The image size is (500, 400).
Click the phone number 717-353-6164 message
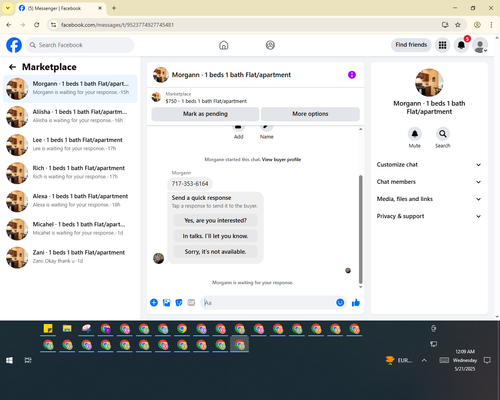190,184
